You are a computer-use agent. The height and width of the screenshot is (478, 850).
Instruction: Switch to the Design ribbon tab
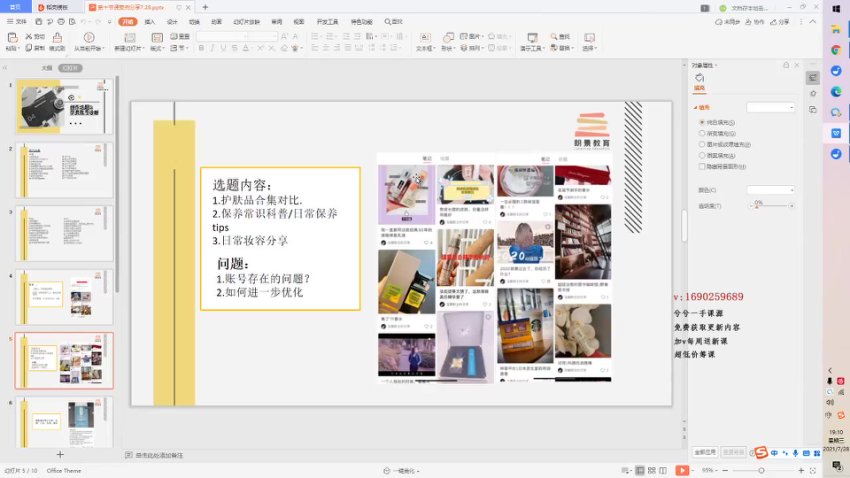[171, 21]
